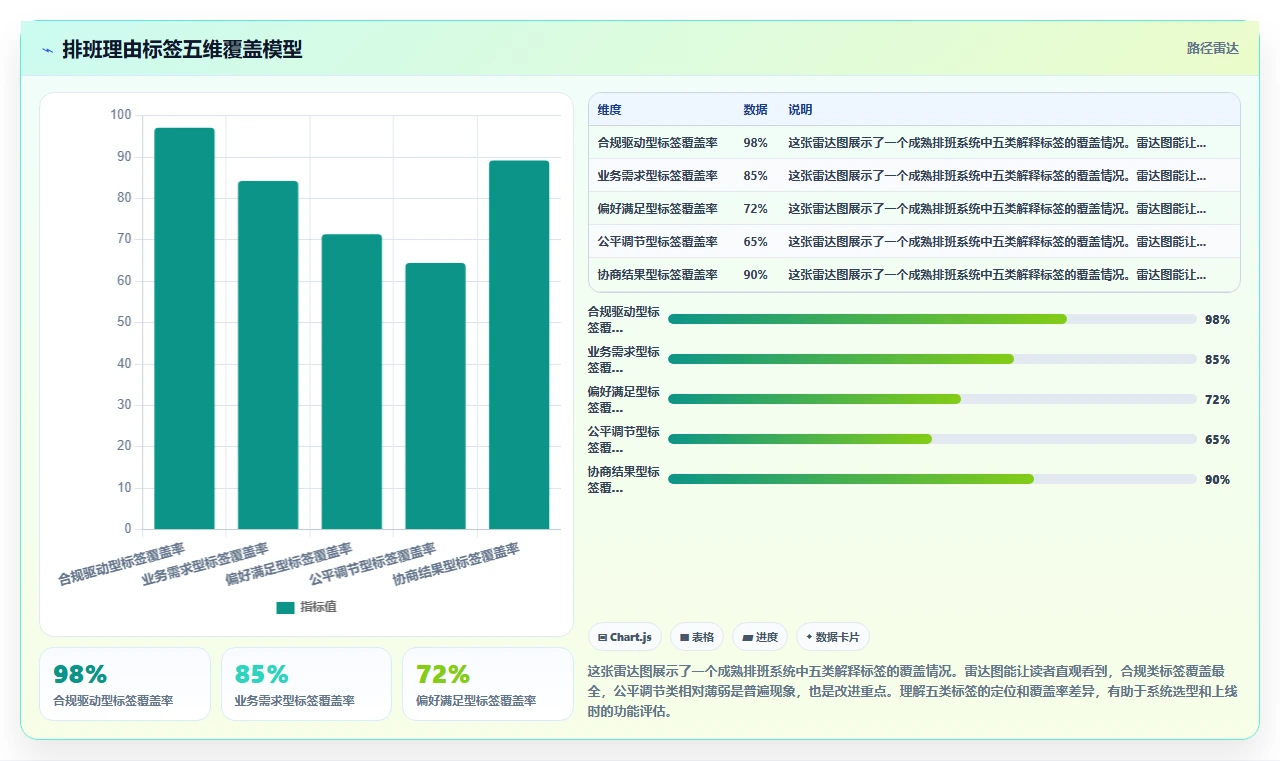Click the dashboard title 排班理由标签五维覆盖模型
The image size is (1280, 761).
pos(182,49)
